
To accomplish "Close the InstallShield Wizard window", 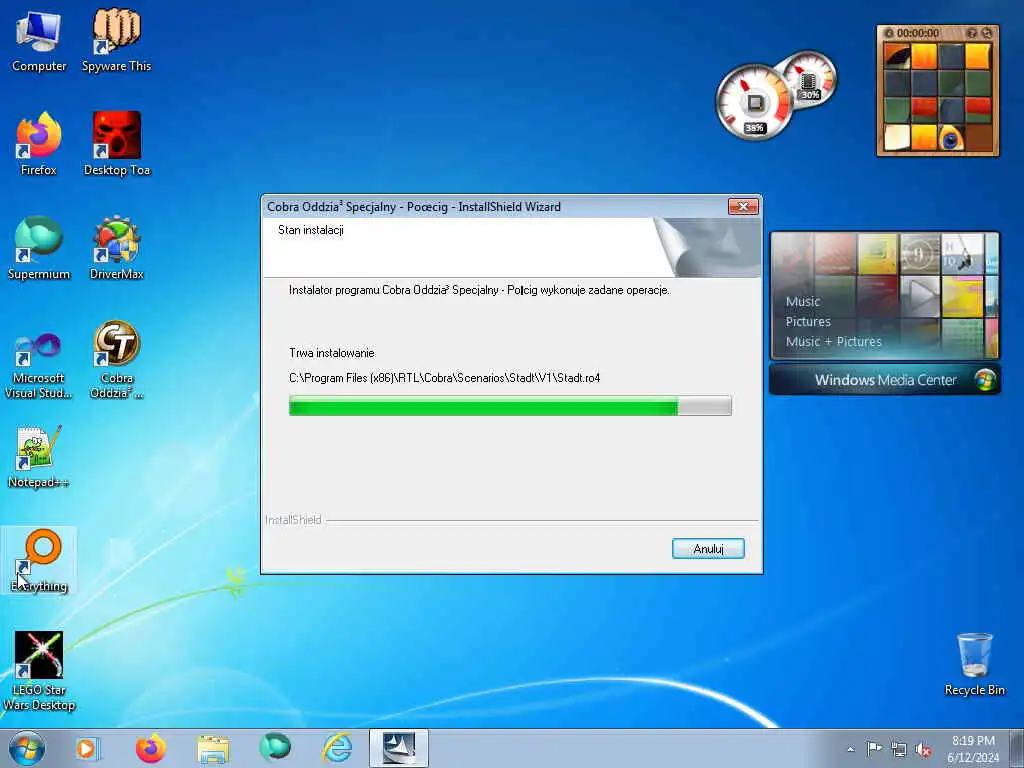I will [x=743, y=206].
